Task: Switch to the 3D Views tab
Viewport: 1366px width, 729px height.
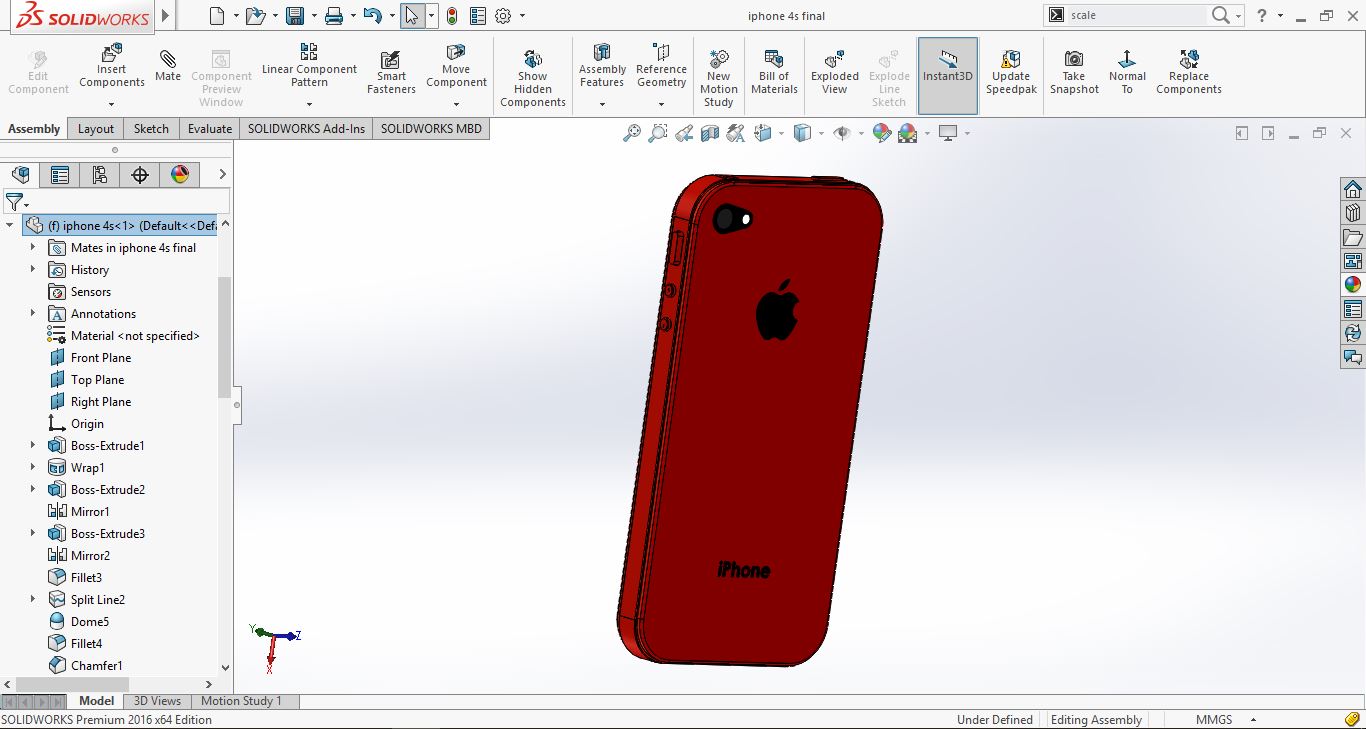Action: point(158,701)
